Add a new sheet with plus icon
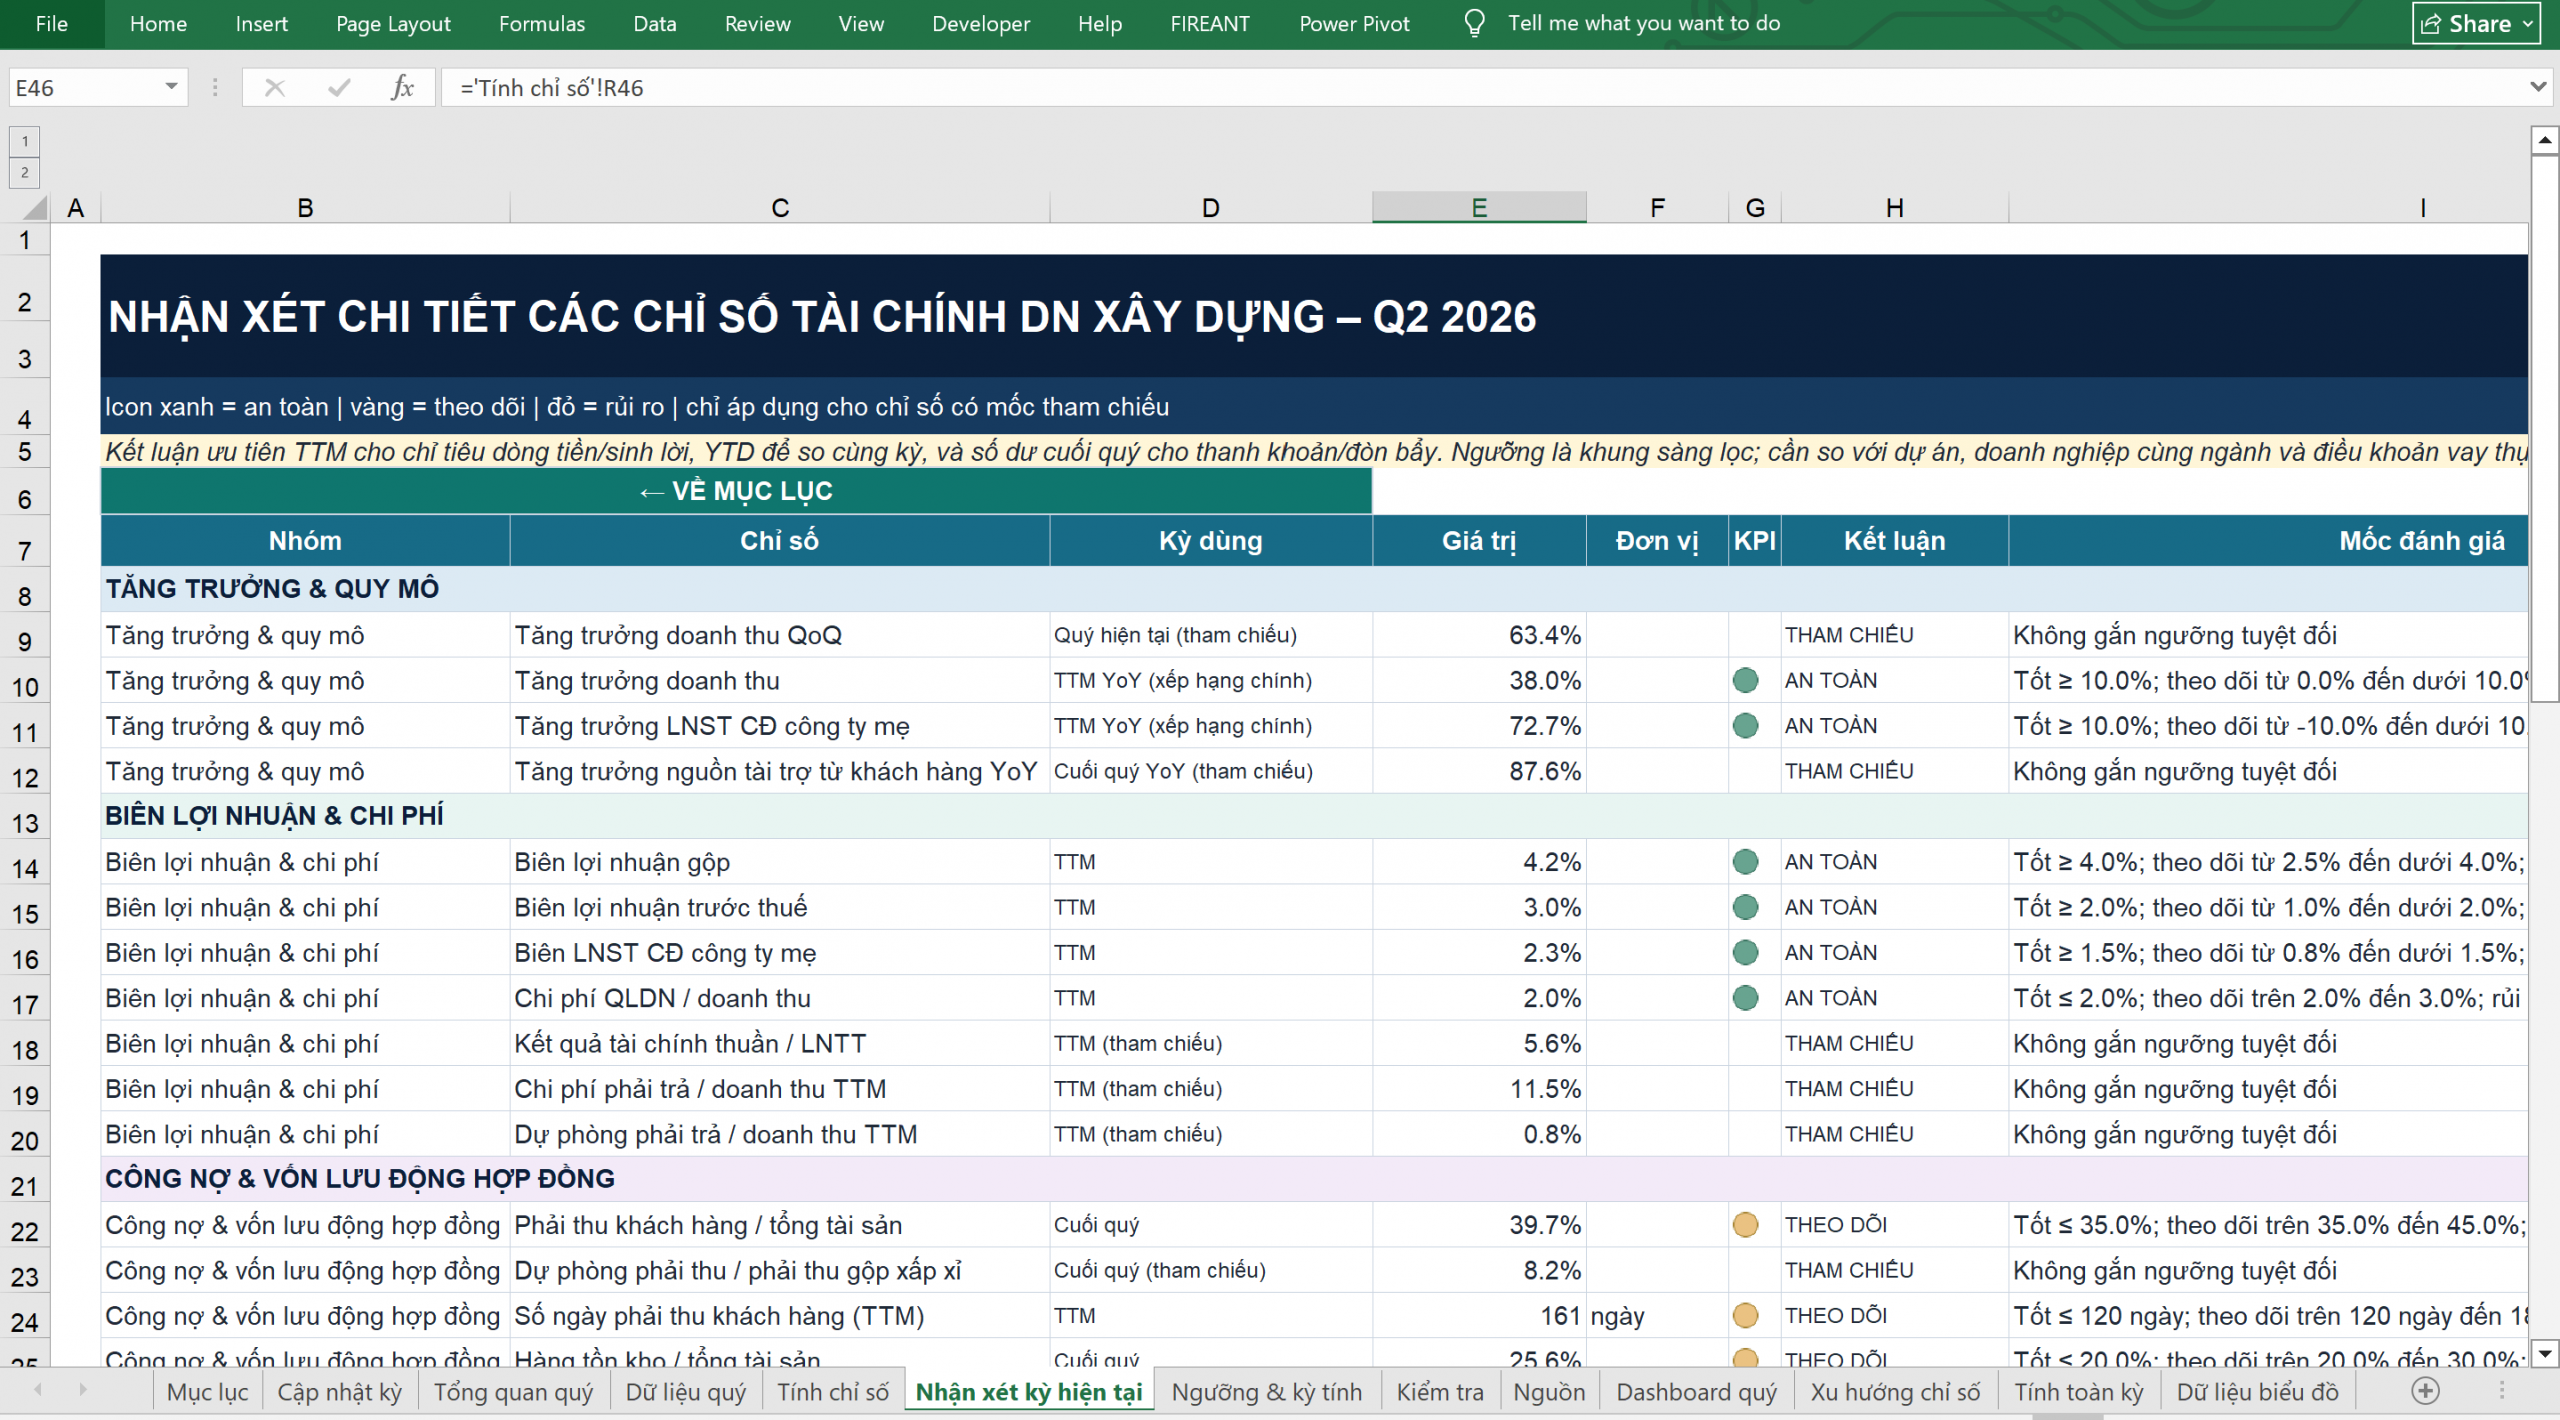The height and width of the screenshot is (1420, 2560). click(2425, 1391)
